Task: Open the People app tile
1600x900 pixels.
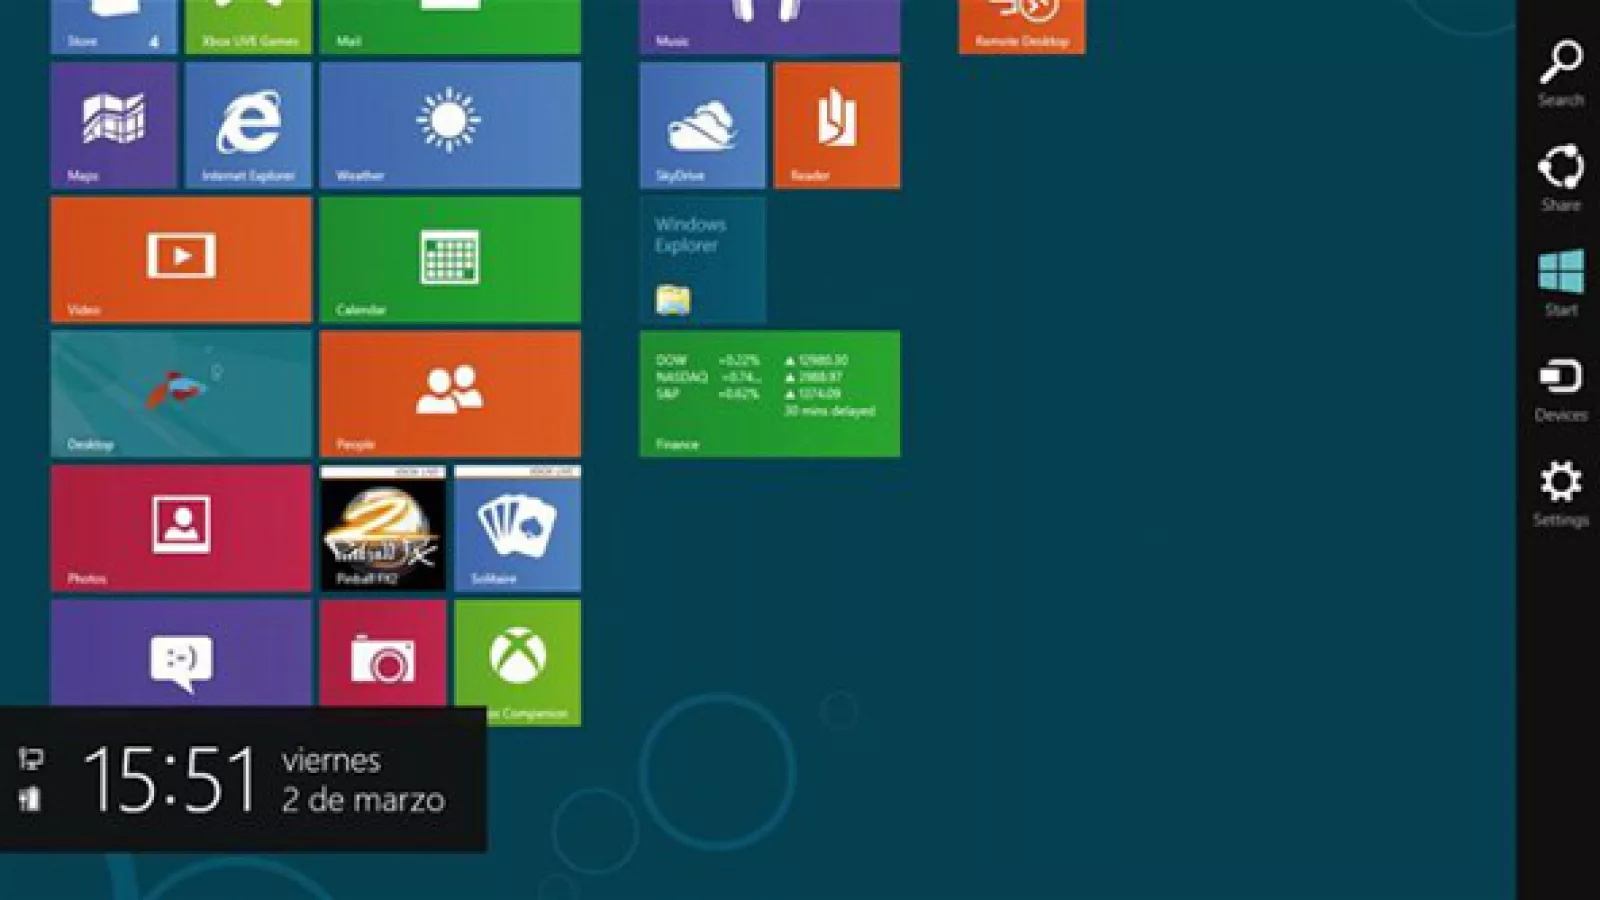Action: tap(450, 394)
